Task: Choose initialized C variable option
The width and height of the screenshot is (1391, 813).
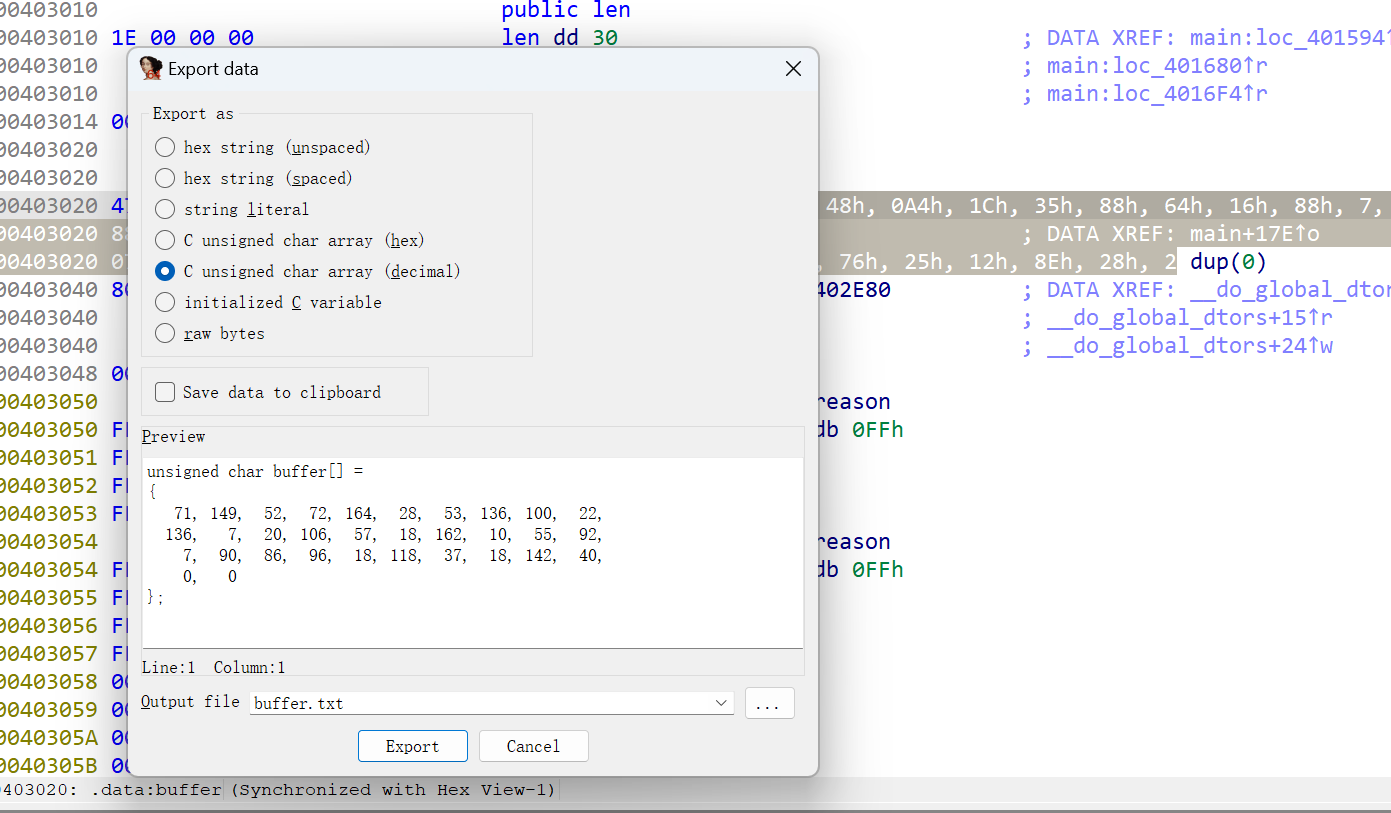Action: click(268, 302)
